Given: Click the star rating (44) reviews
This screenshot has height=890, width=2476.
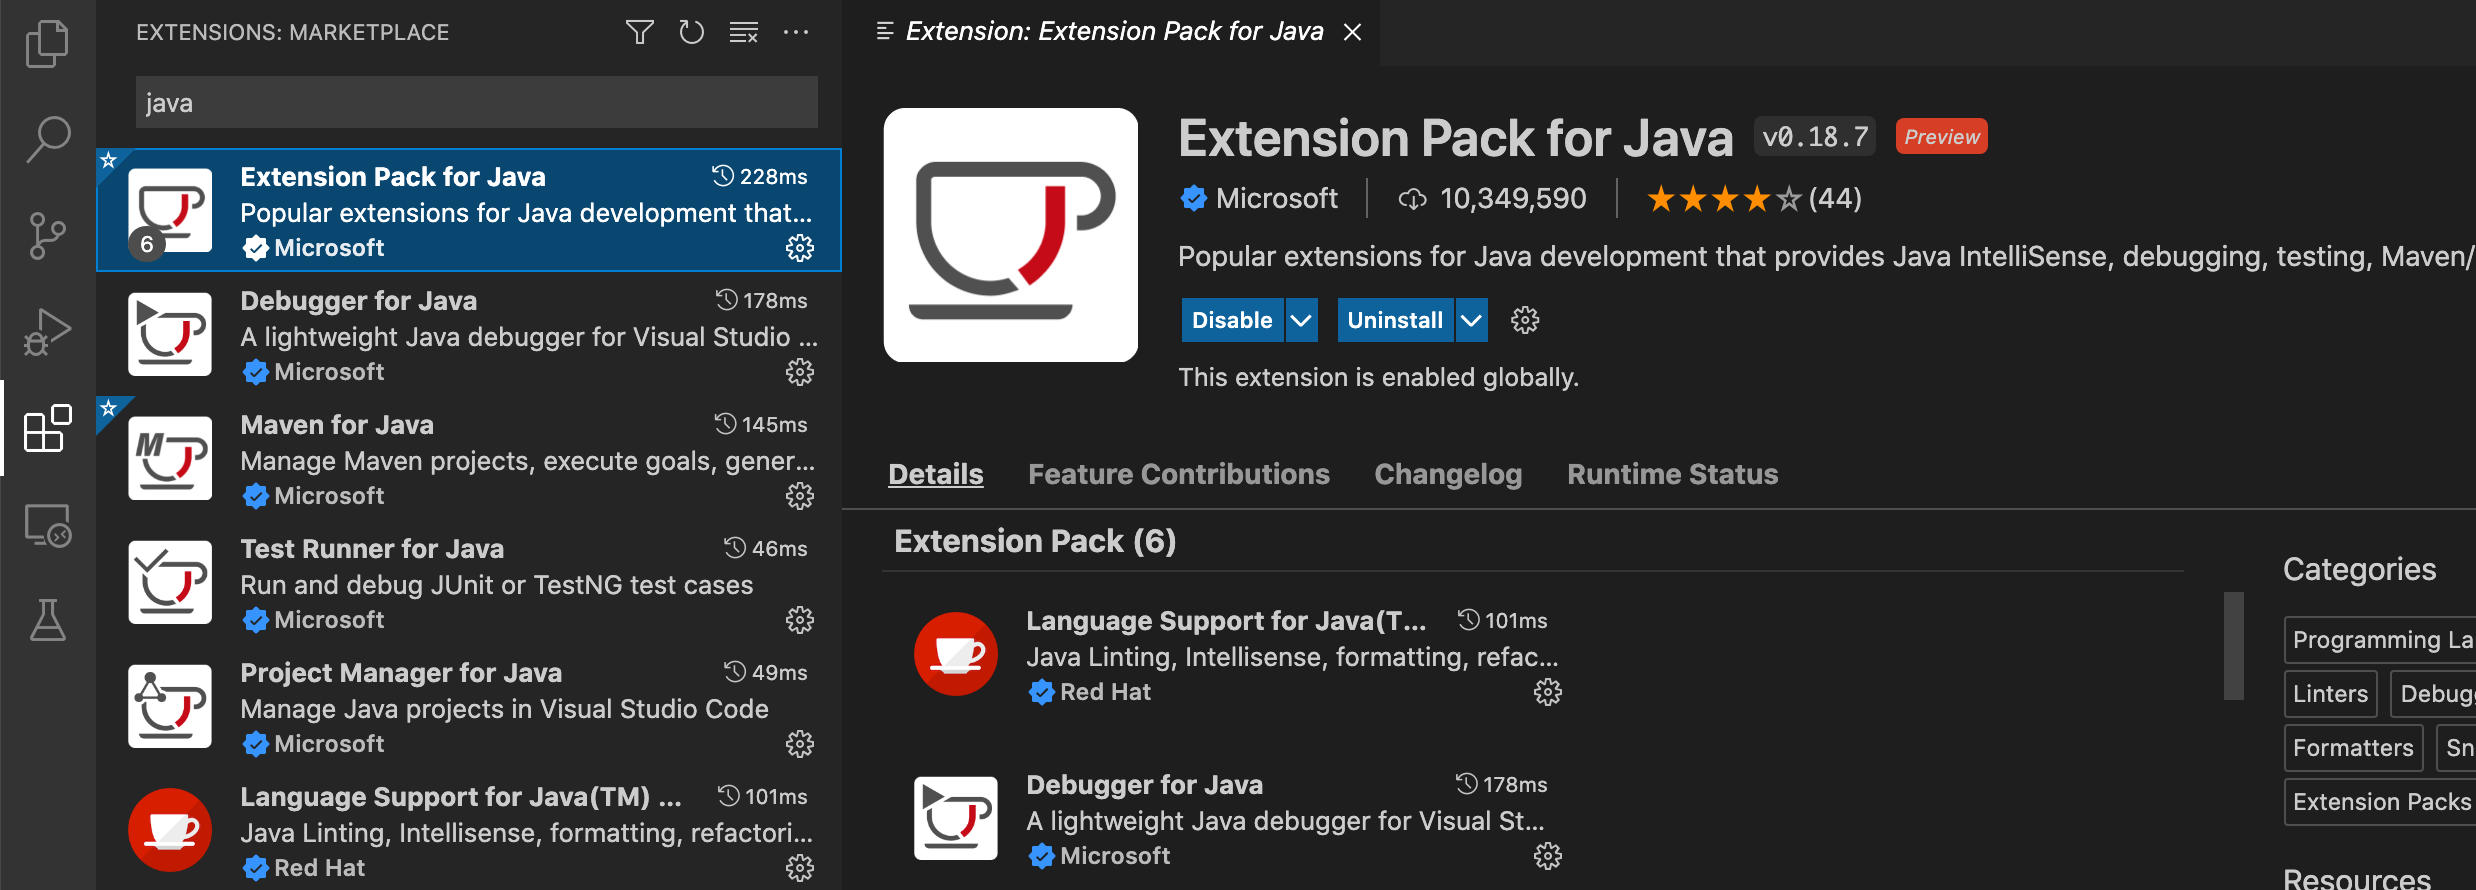Looking at the screenshot, I should pos(1754,198).
